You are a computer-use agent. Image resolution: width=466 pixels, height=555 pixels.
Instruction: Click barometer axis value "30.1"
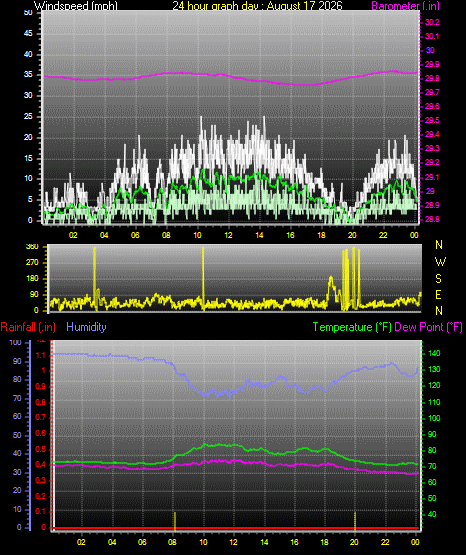(x=432, y=36)
